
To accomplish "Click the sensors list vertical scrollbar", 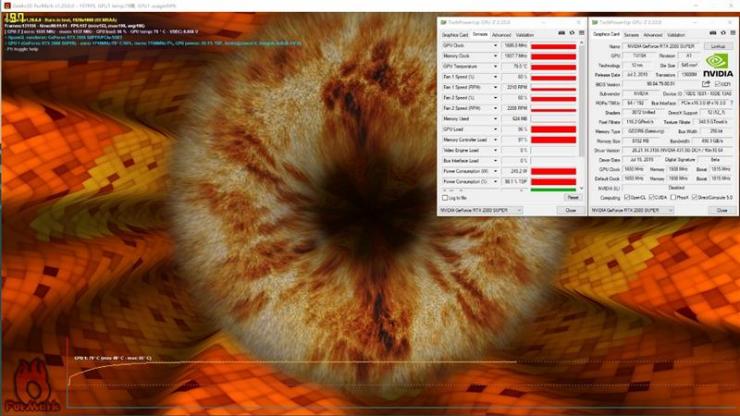I will click(581, 116).
